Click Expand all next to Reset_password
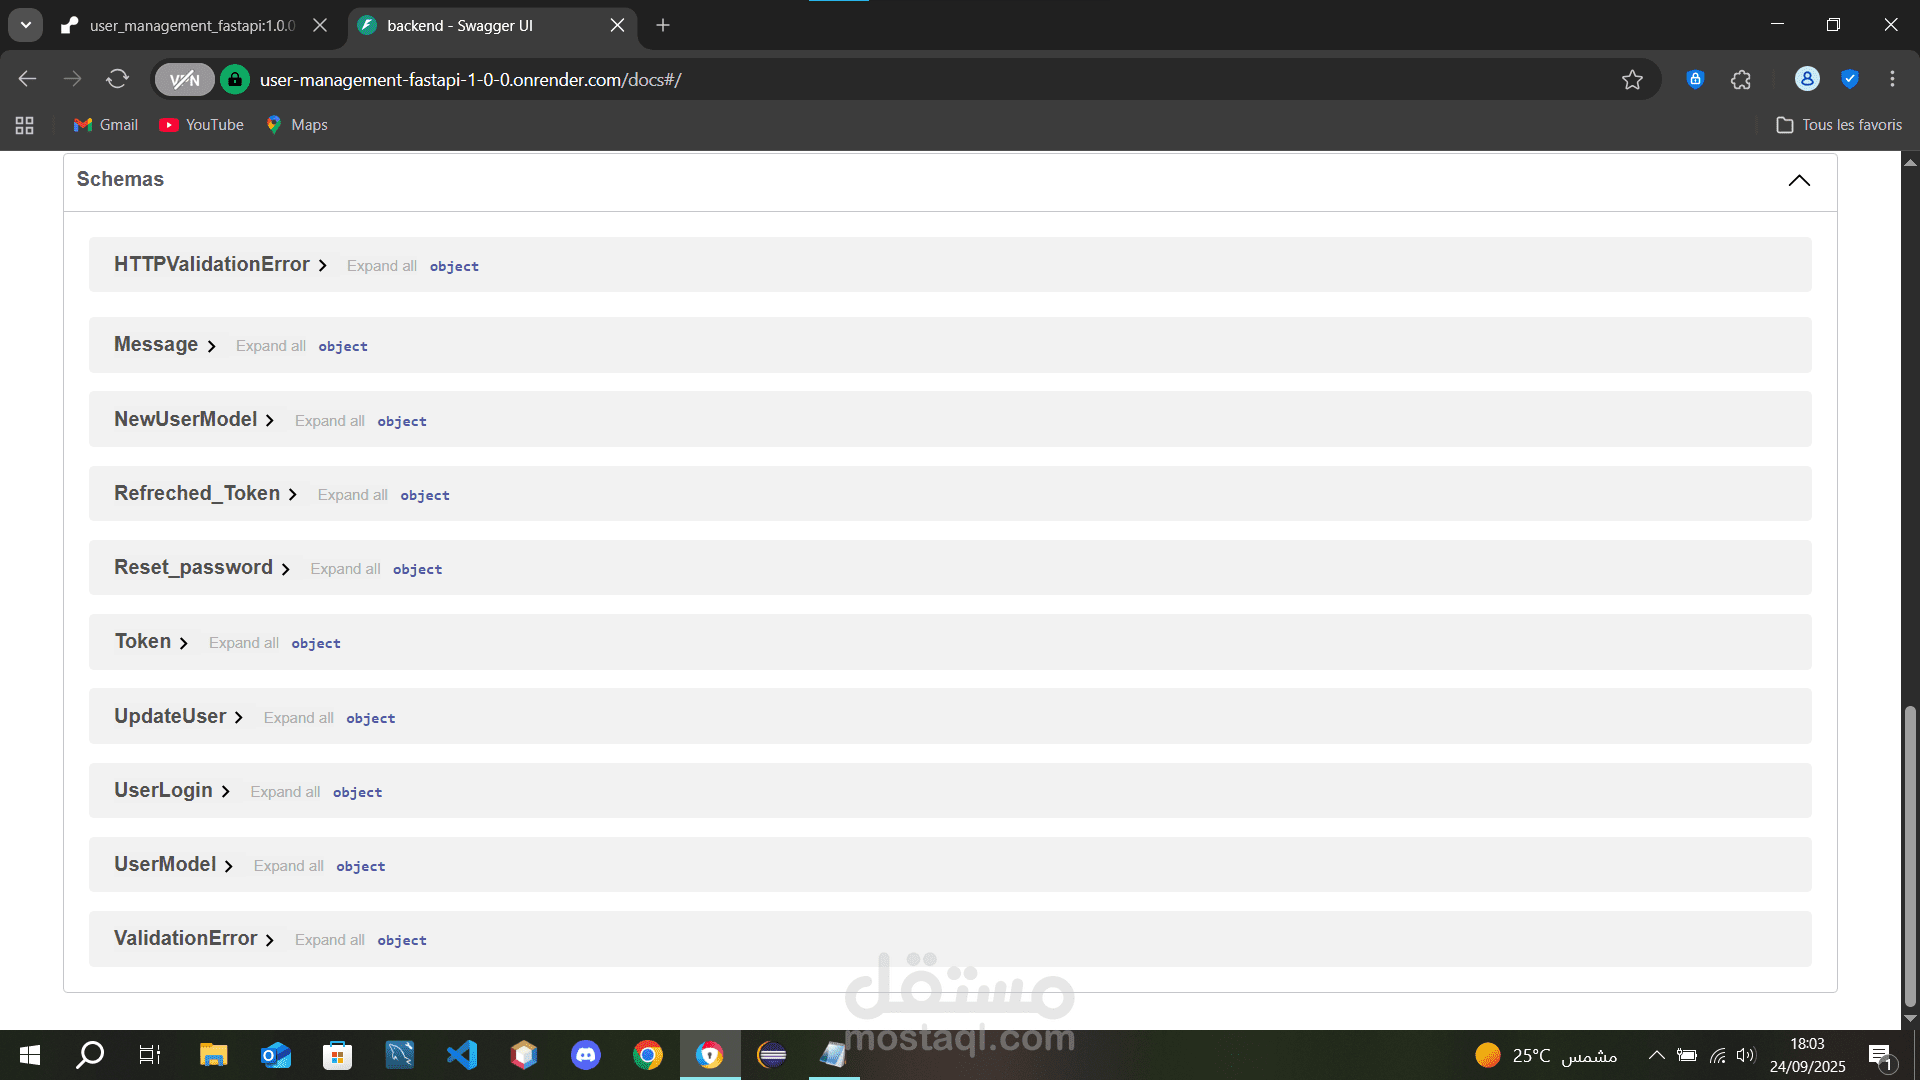1920x1080 pixels. [x=345, y=569]
